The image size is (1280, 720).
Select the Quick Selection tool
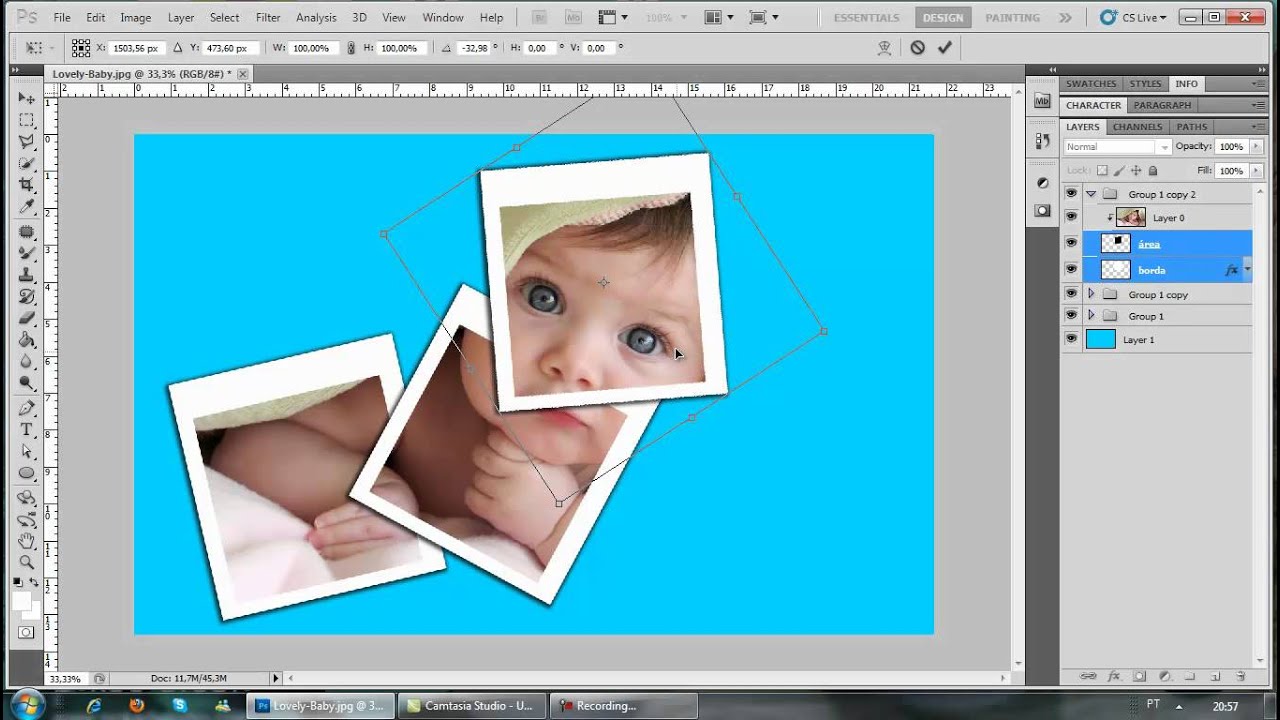(x=27, y=163)
